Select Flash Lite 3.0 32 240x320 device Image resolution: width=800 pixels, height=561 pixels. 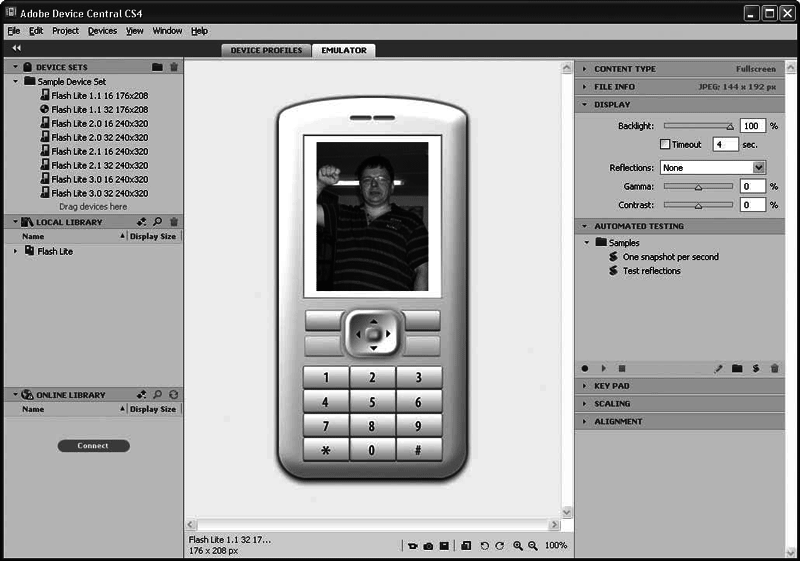(94, 193)
